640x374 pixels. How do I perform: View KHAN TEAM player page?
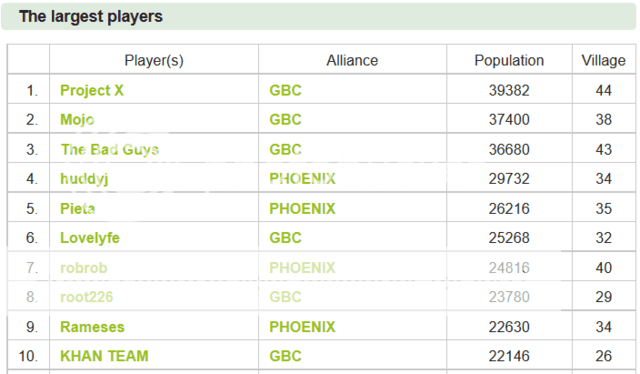click(x=104, y=356)
